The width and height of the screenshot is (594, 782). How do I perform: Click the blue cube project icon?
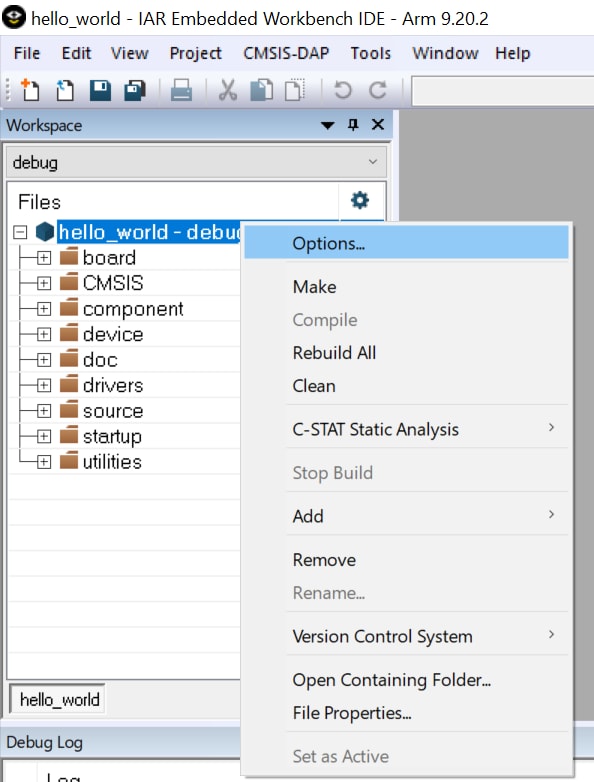pos(45,232)
